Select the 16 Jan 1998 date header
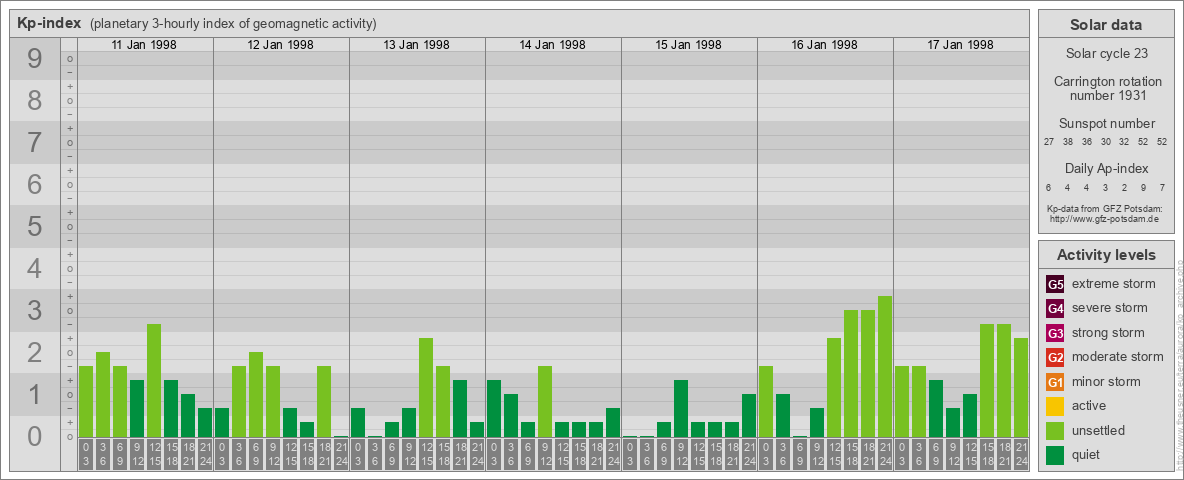 (824, 45)
